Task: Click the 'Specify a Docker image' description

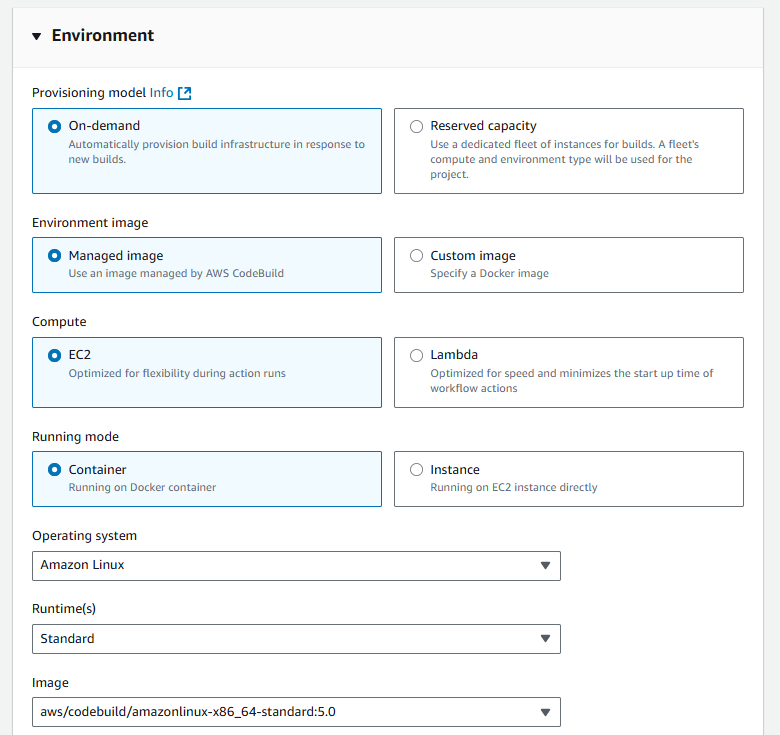Action: 489,274
